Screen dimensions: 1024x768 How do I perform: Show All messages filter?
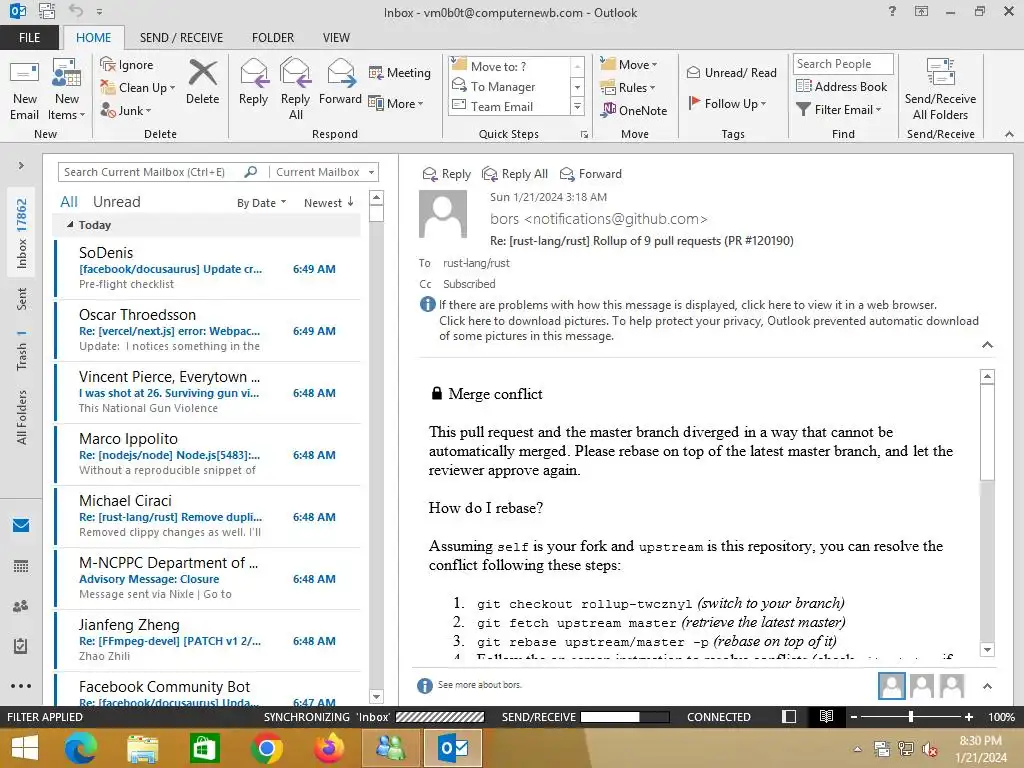click(69, 202)
